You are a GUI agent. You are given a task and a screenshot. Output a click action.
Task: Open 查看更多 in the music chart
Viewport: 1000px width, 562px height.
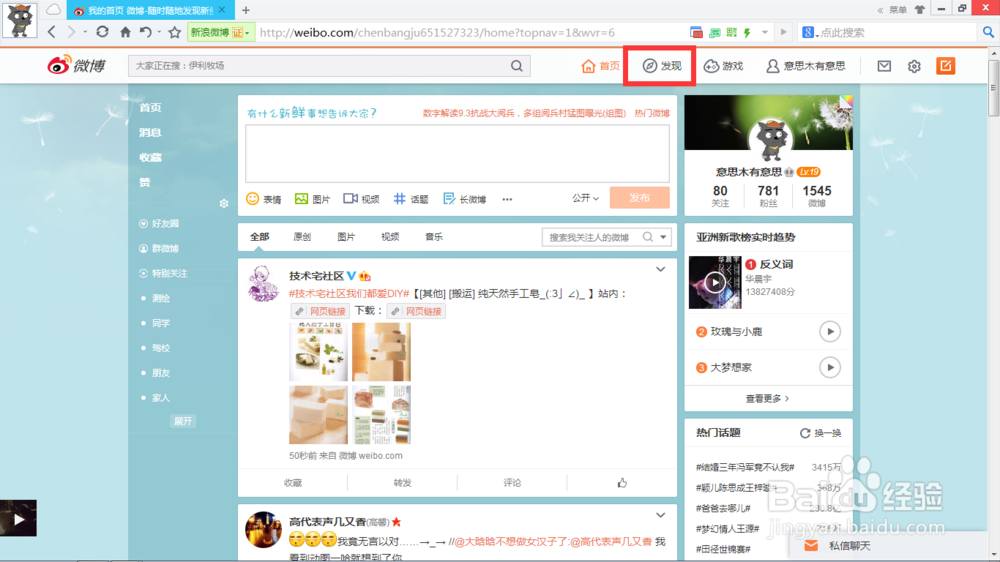[x=767, y=398]
